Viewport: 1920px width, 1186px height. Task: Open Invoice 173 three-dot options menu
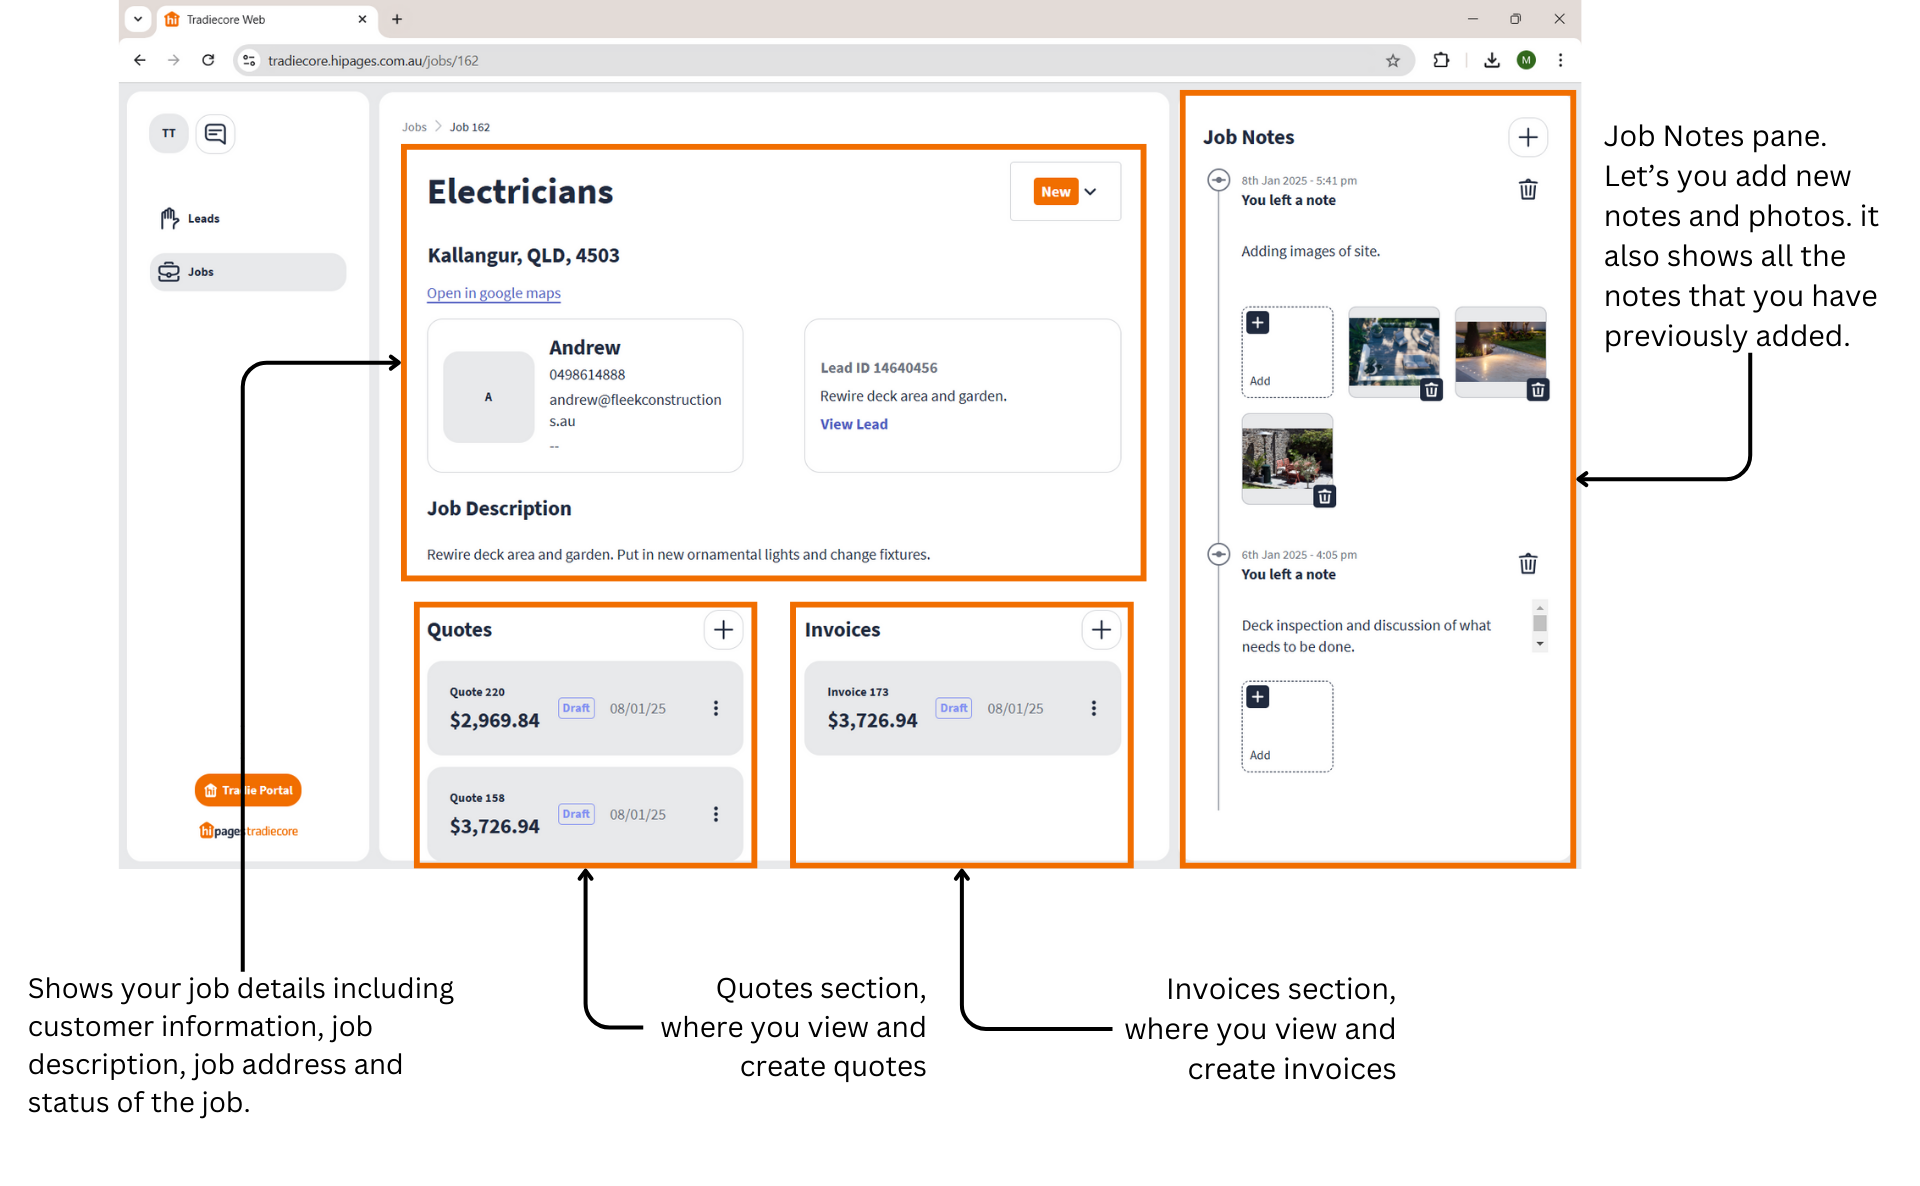coord(1094,708)
